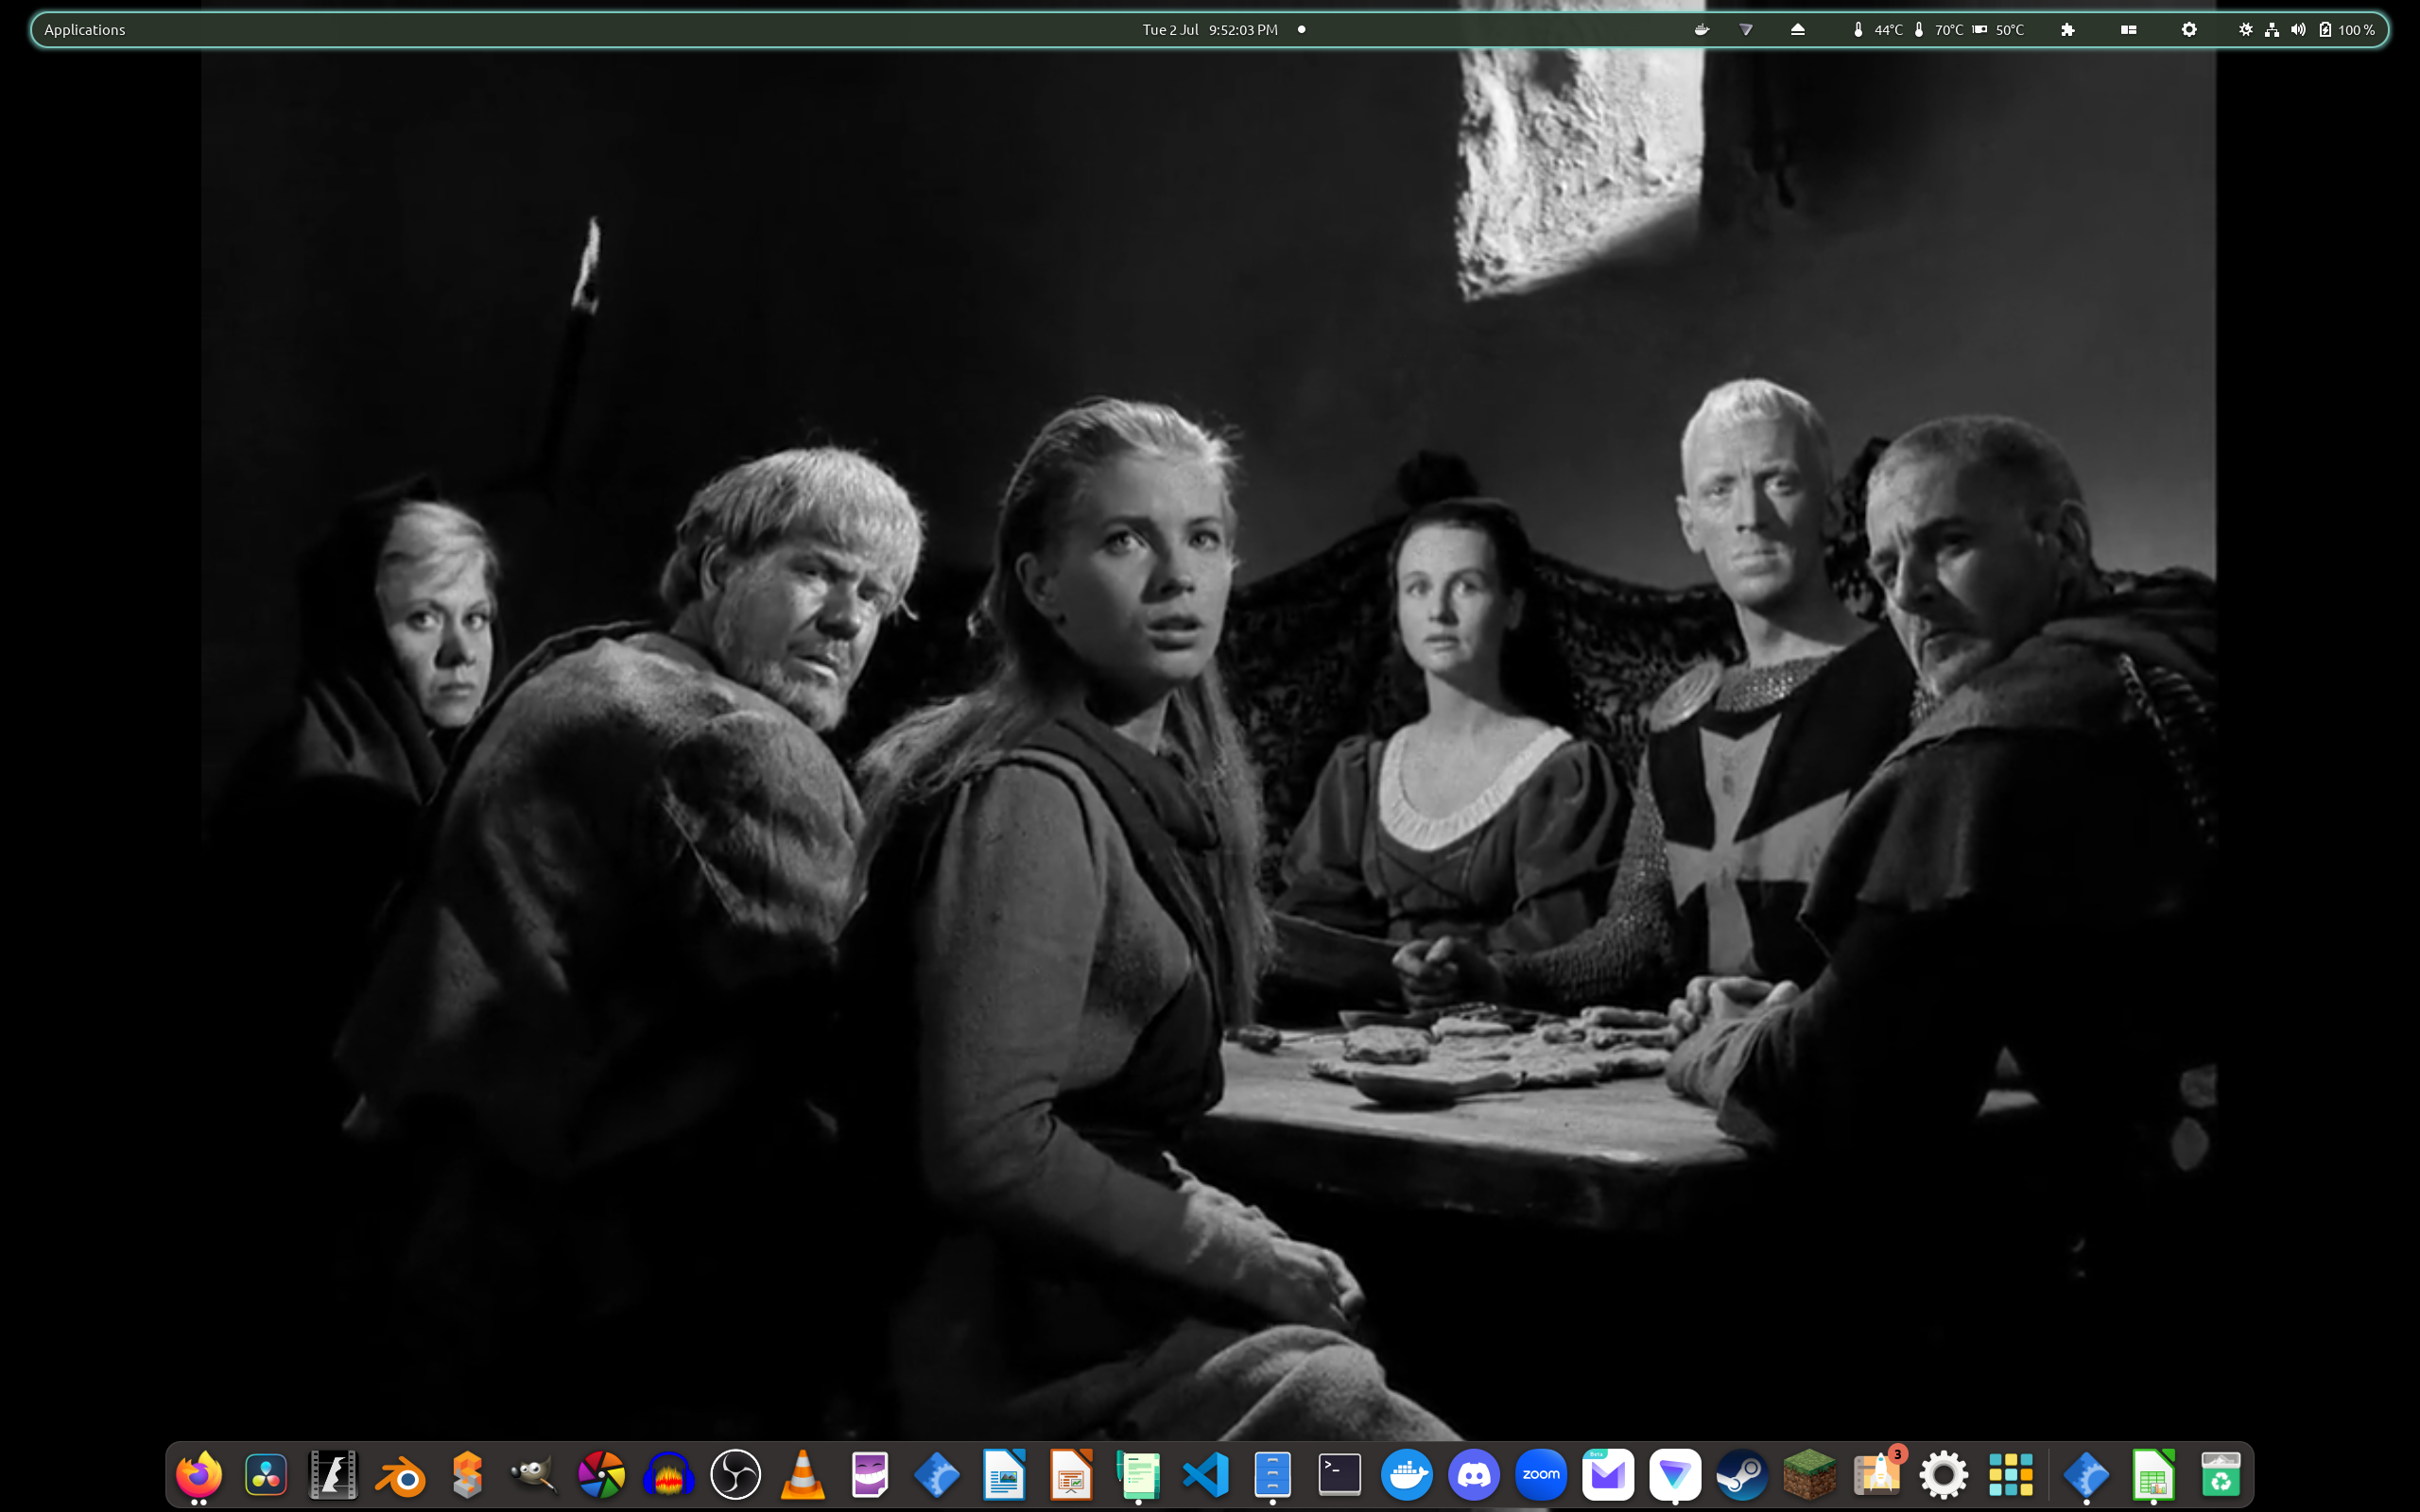Launch VLC media player
The image size is (2420, 1512).
coord(802,1474)
